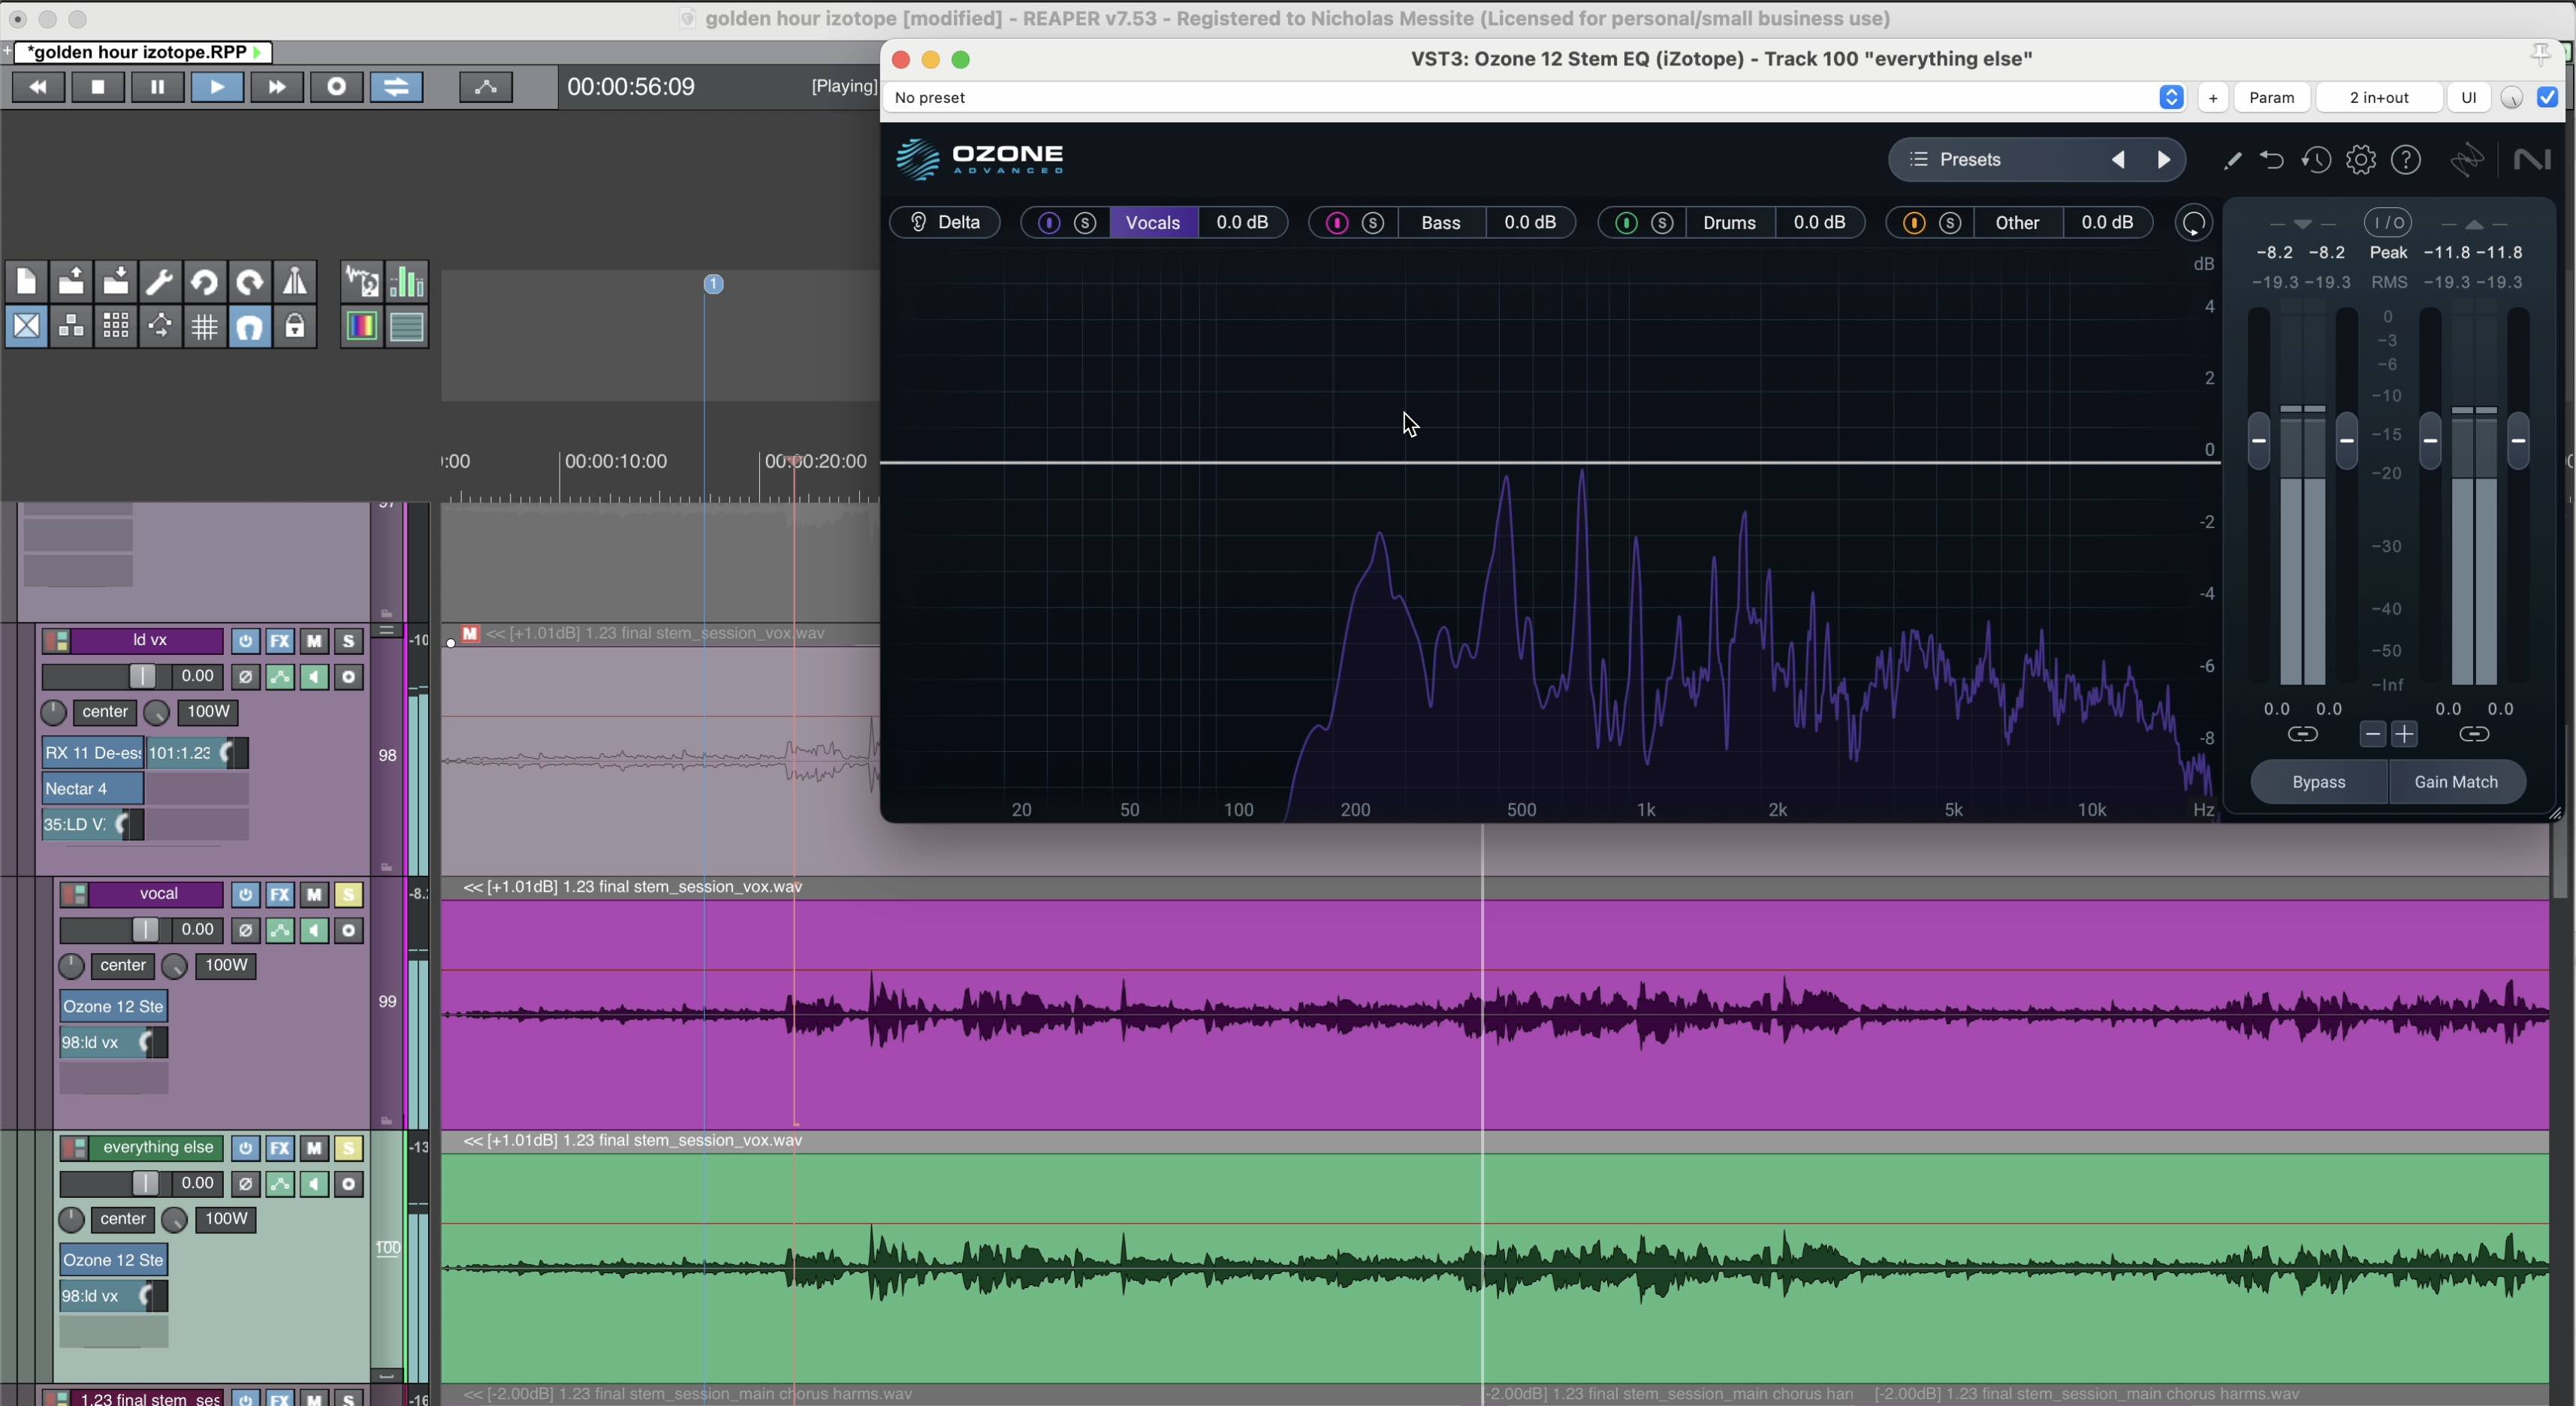Solo the Drums stem in Ozone
The width and height of the screenshot is (2576, 1406).
point(1661,222)
